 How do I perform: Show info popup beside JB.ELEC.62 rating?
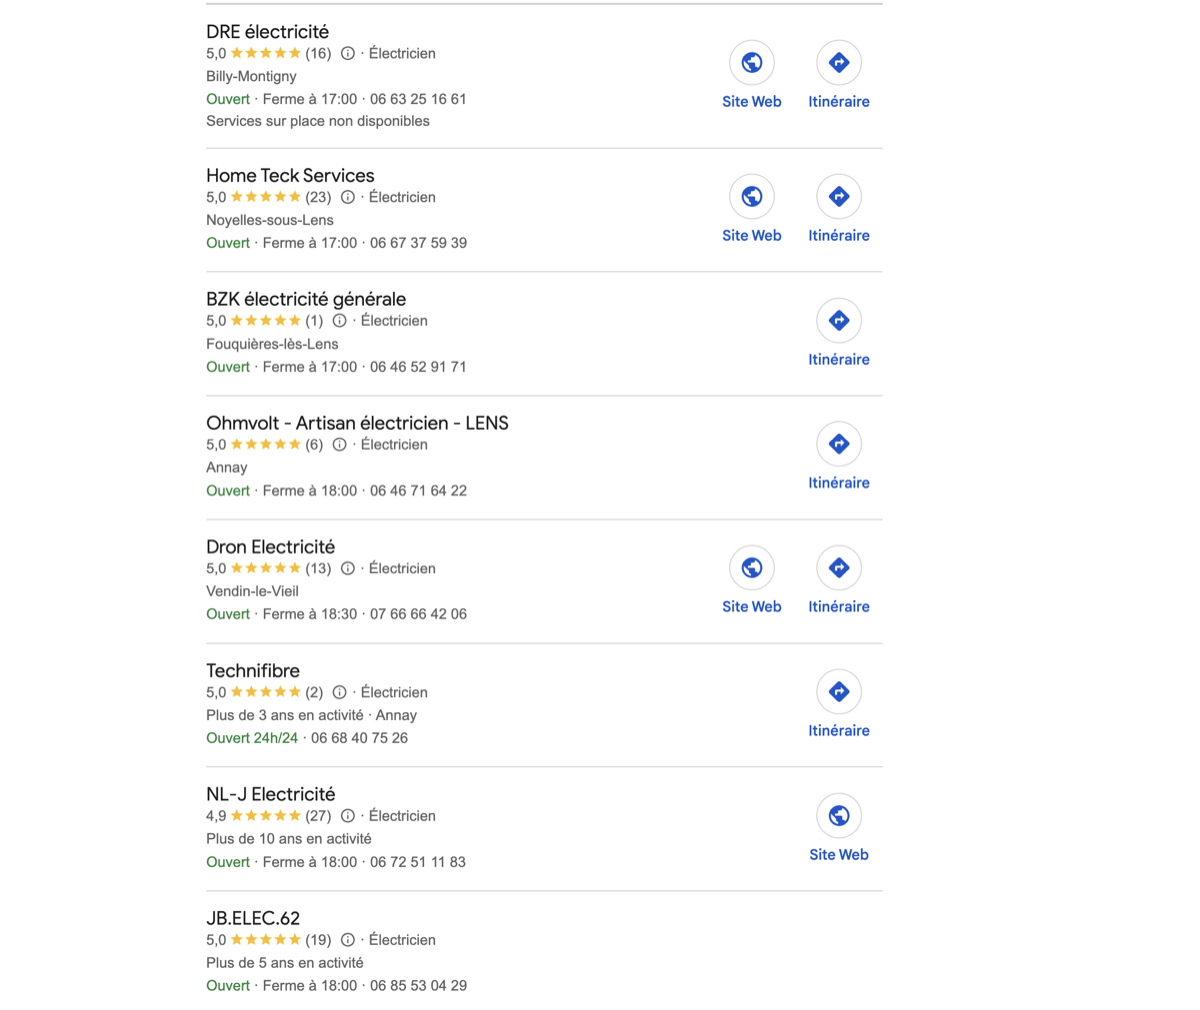point(347,940)
